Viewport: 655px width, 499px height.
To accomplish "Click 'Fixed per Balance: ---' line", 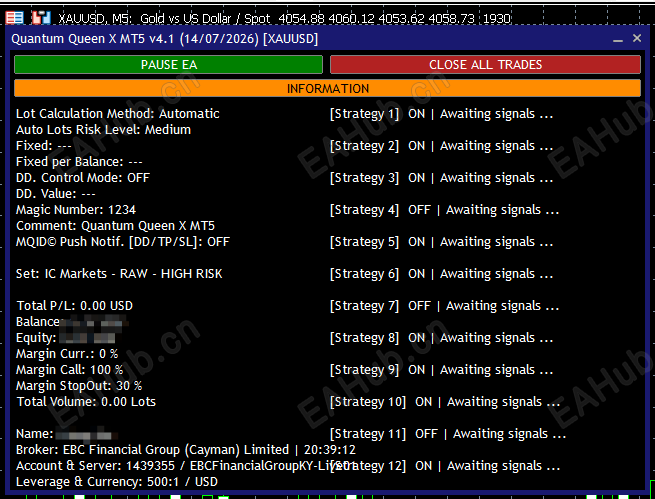I will click(x=79, y=162).
